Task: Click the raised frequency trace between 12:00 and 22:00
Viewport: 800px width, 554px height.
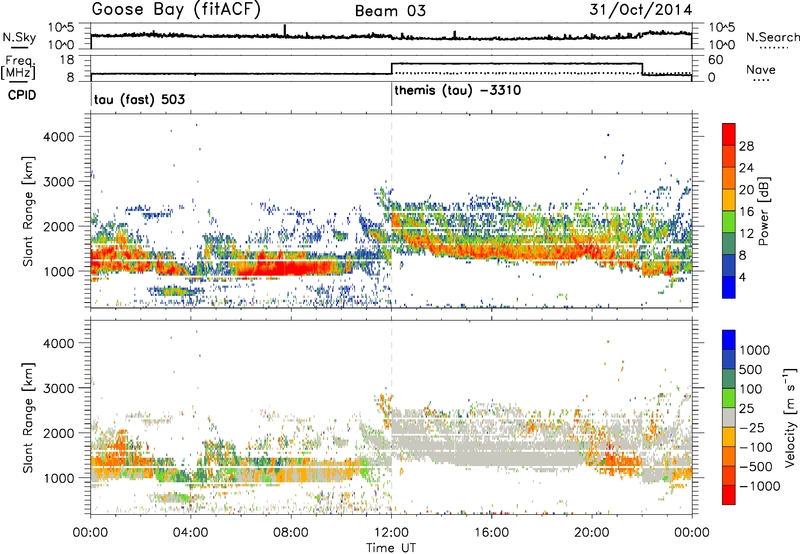Action: point(516,63)
